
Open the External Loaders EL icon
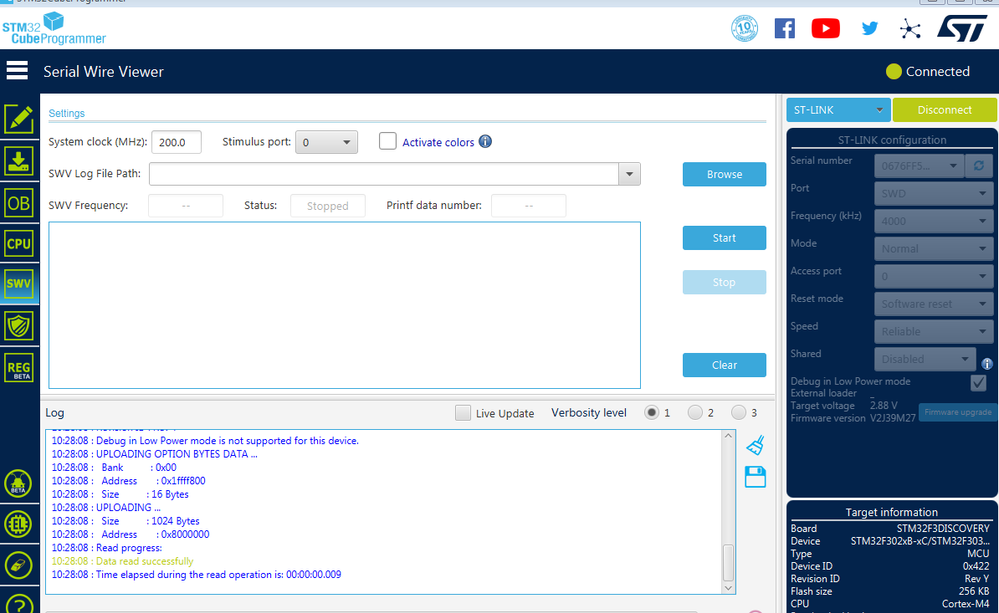click(x=18, y=524)
